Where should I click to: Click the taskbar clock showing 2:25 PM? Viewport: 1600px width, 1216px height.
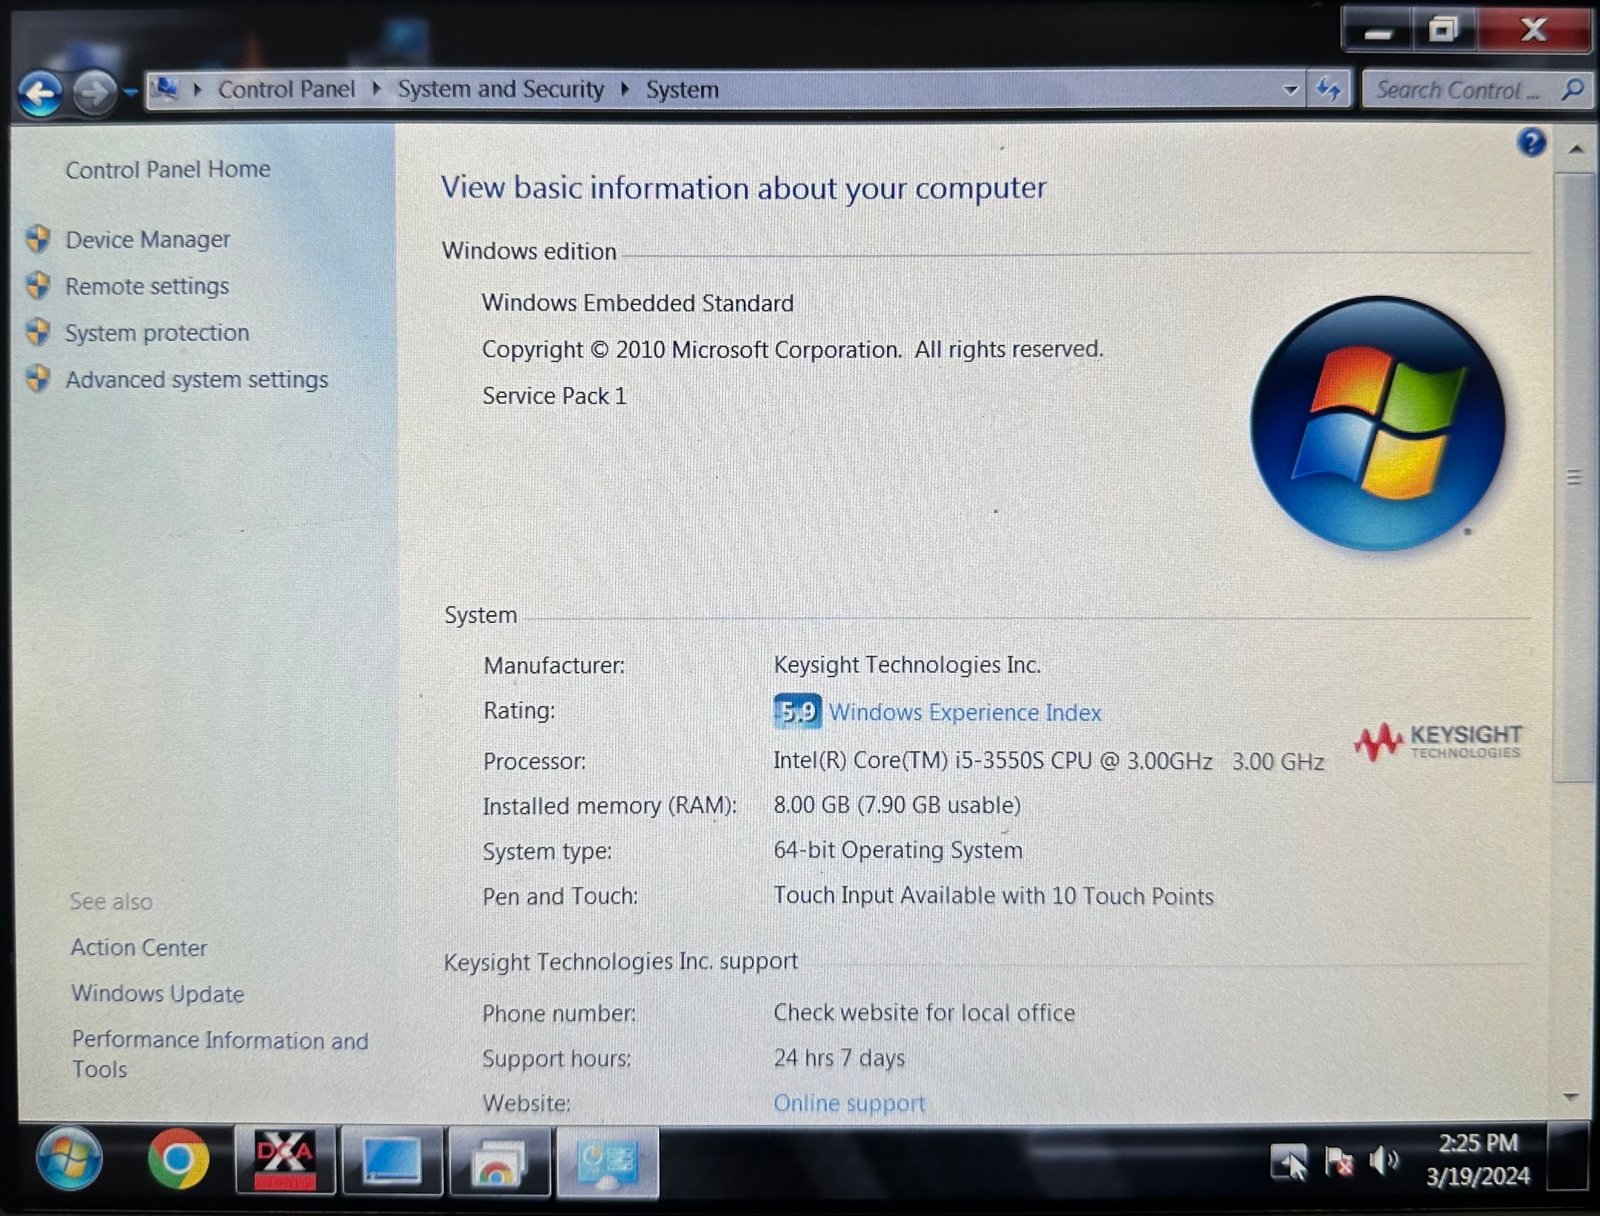(x=1478, y=1160)
